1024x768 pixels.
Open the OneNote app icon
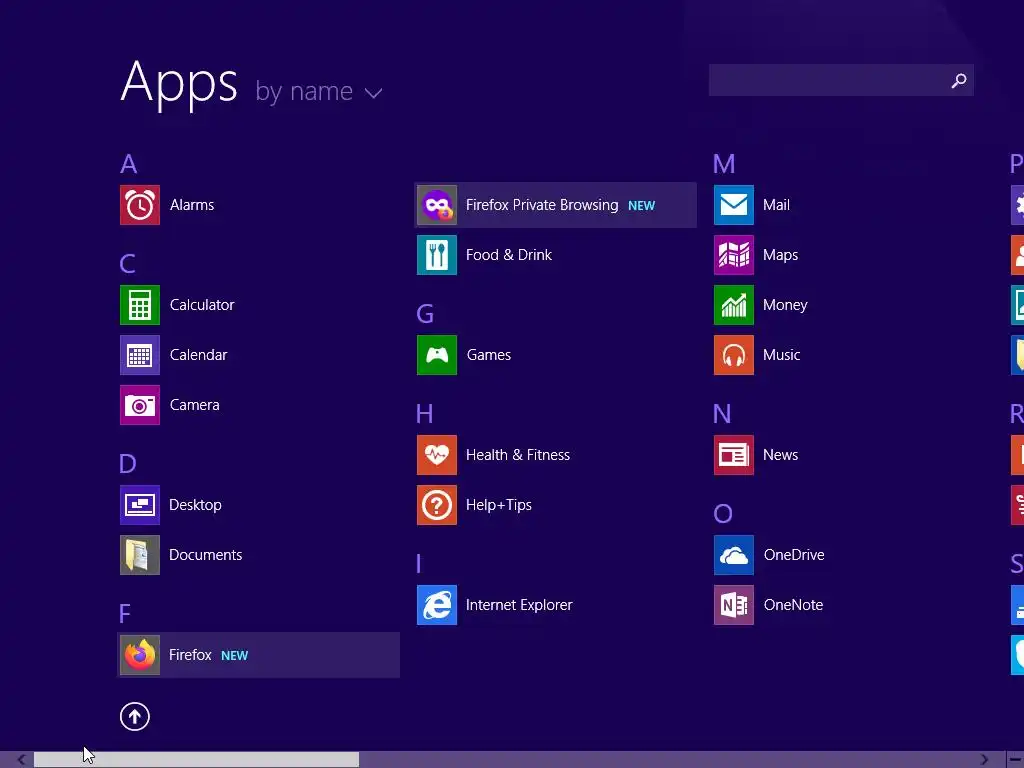[x=734, y=605]
